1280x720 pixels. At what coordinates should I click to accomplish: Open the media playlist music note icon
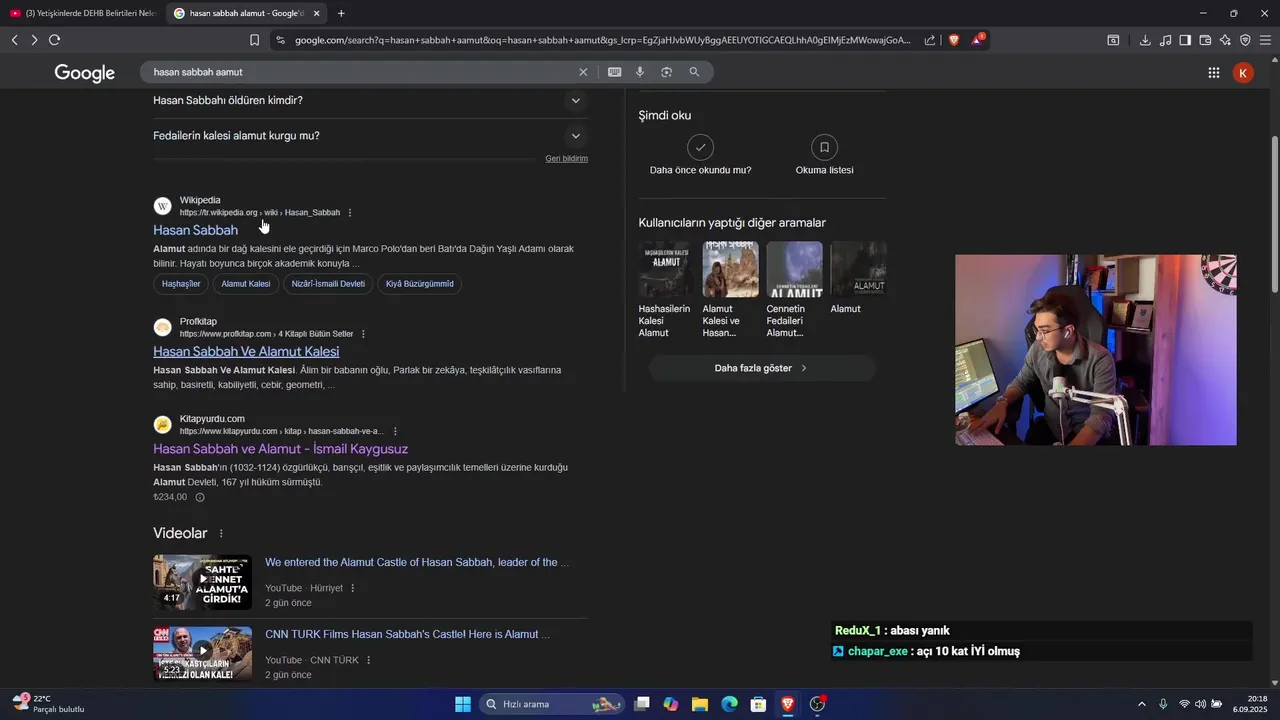point(1165,40)
